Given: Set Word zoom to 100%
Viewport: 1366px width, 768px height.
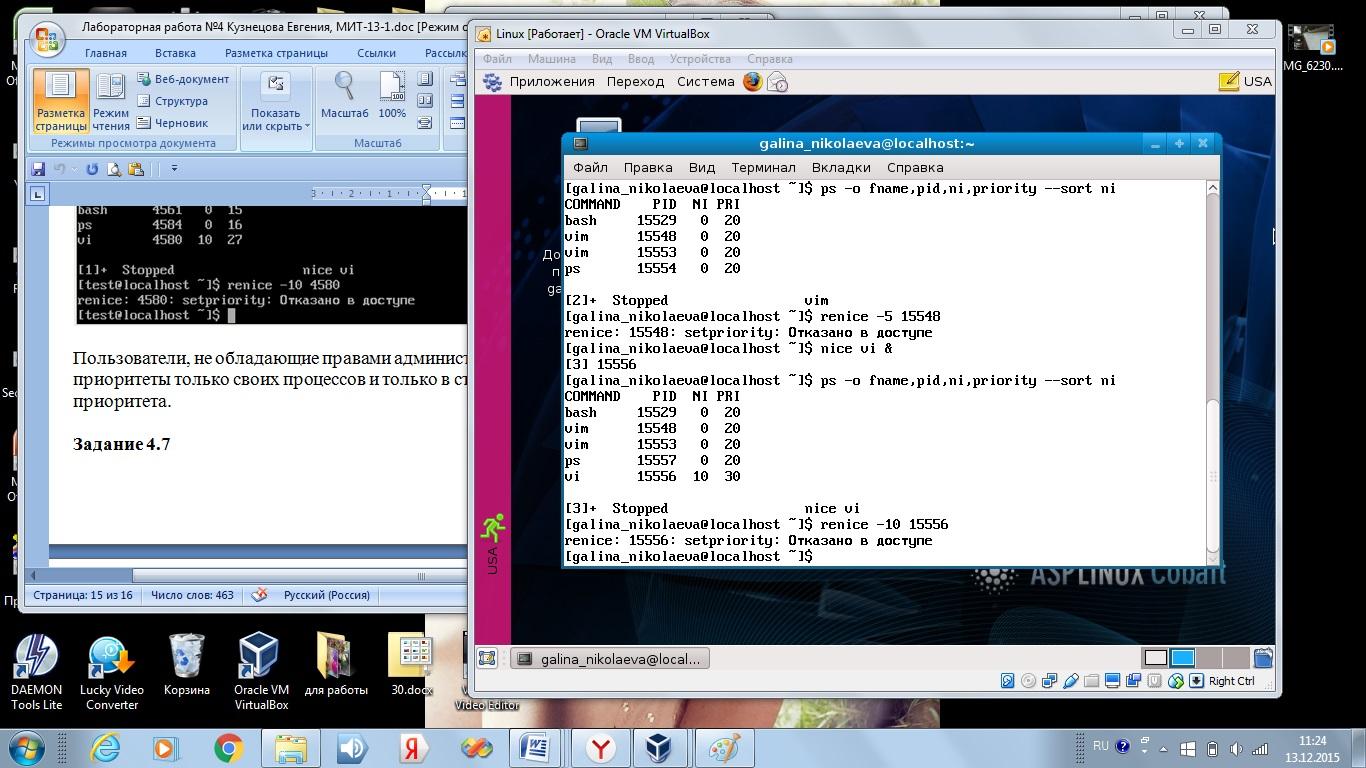Looking at the screenshot, I should point(392,96).
